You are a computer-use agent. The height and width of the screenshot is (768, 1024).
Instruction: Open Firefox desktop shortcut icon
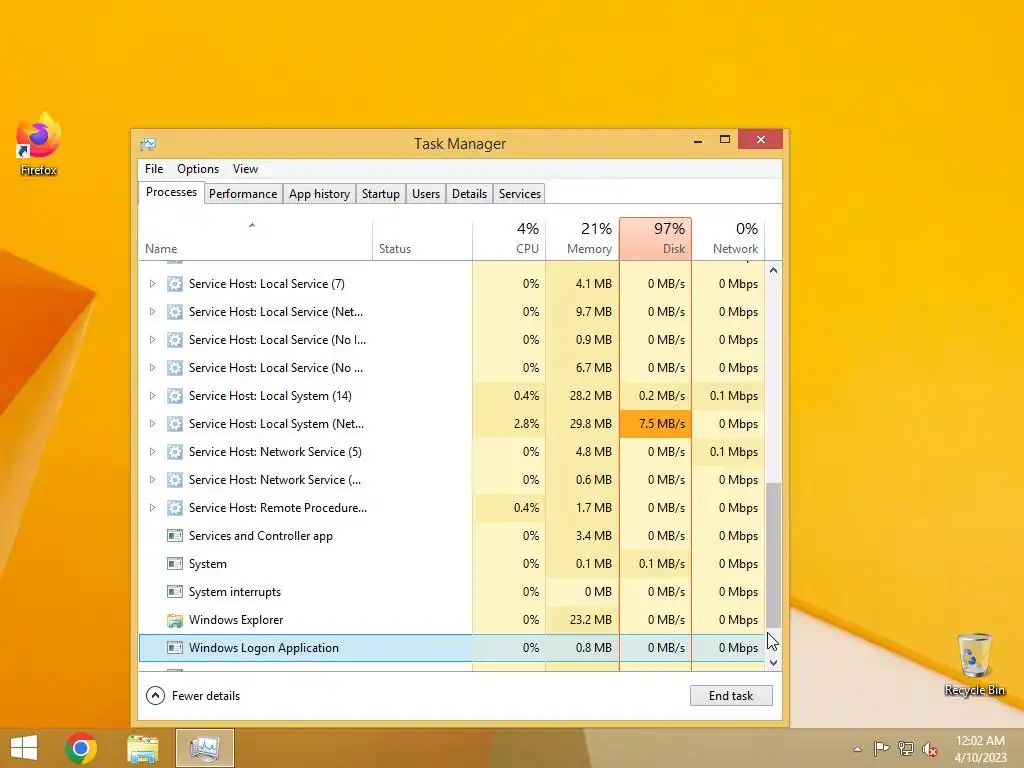click(39, 144)
